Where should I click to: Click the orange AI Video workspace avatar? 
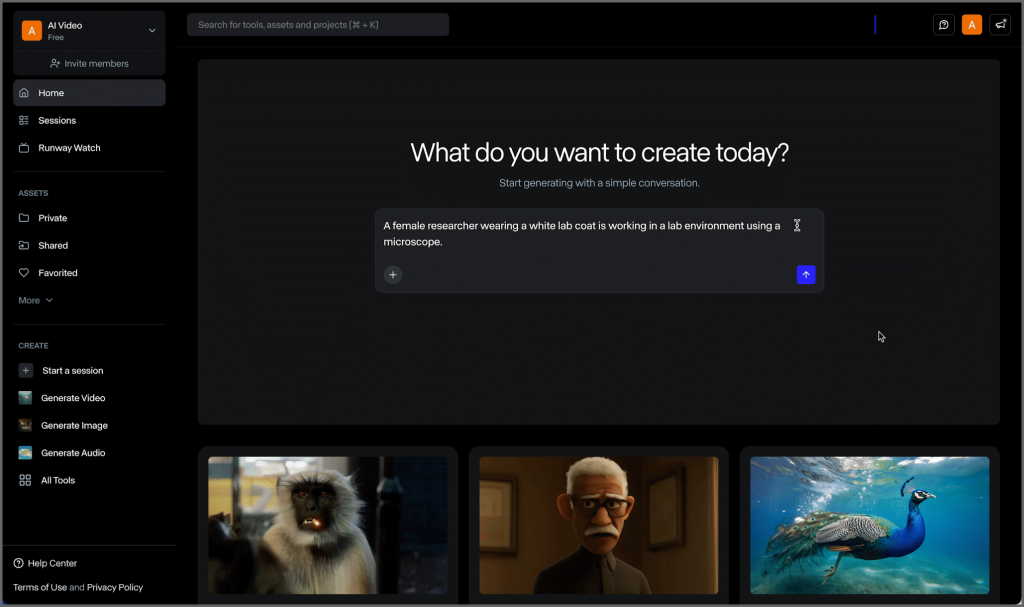[x=31, y=31]
